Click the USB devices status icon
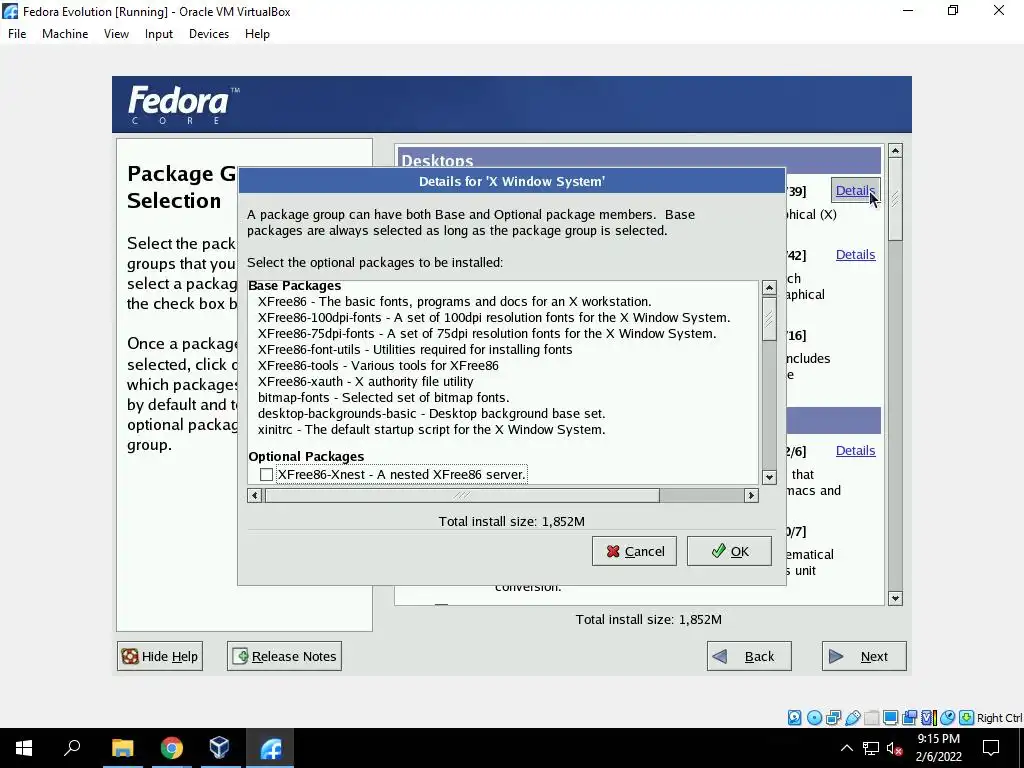The image size is (1024, 768). [852, 718]
